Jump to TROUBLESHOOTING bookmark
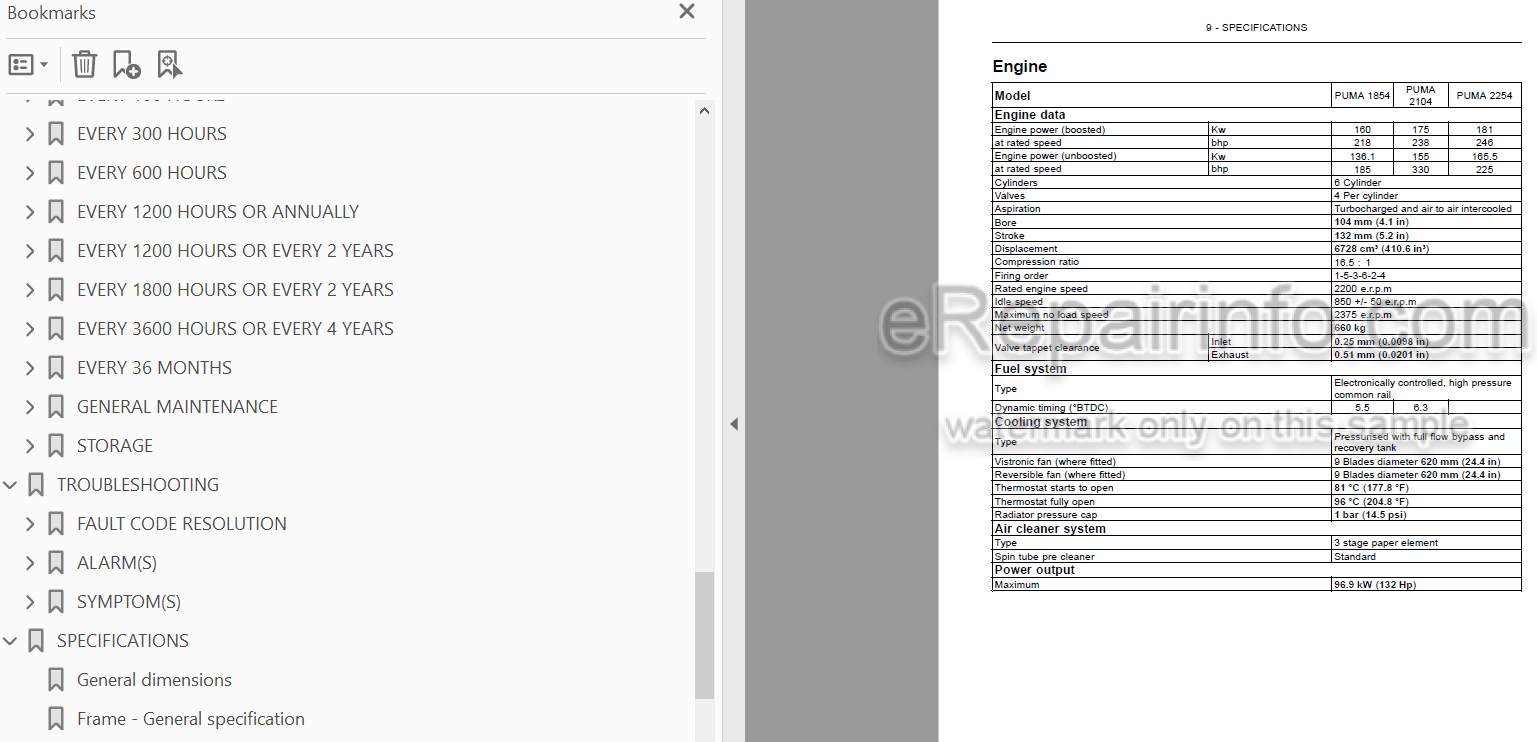Screen dimensions: 1537x742 coord(138,485)
